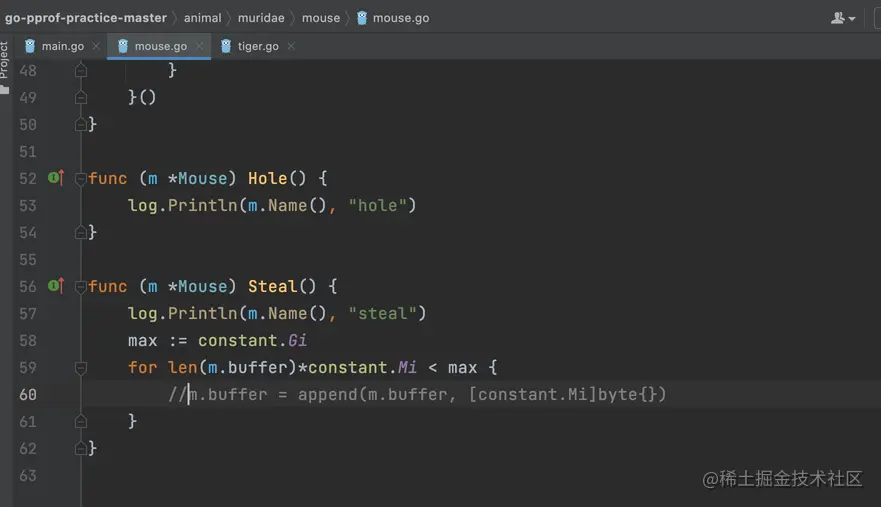Close the mouse.go tab
Screen dimensions: 881x507
click(199, 46)
